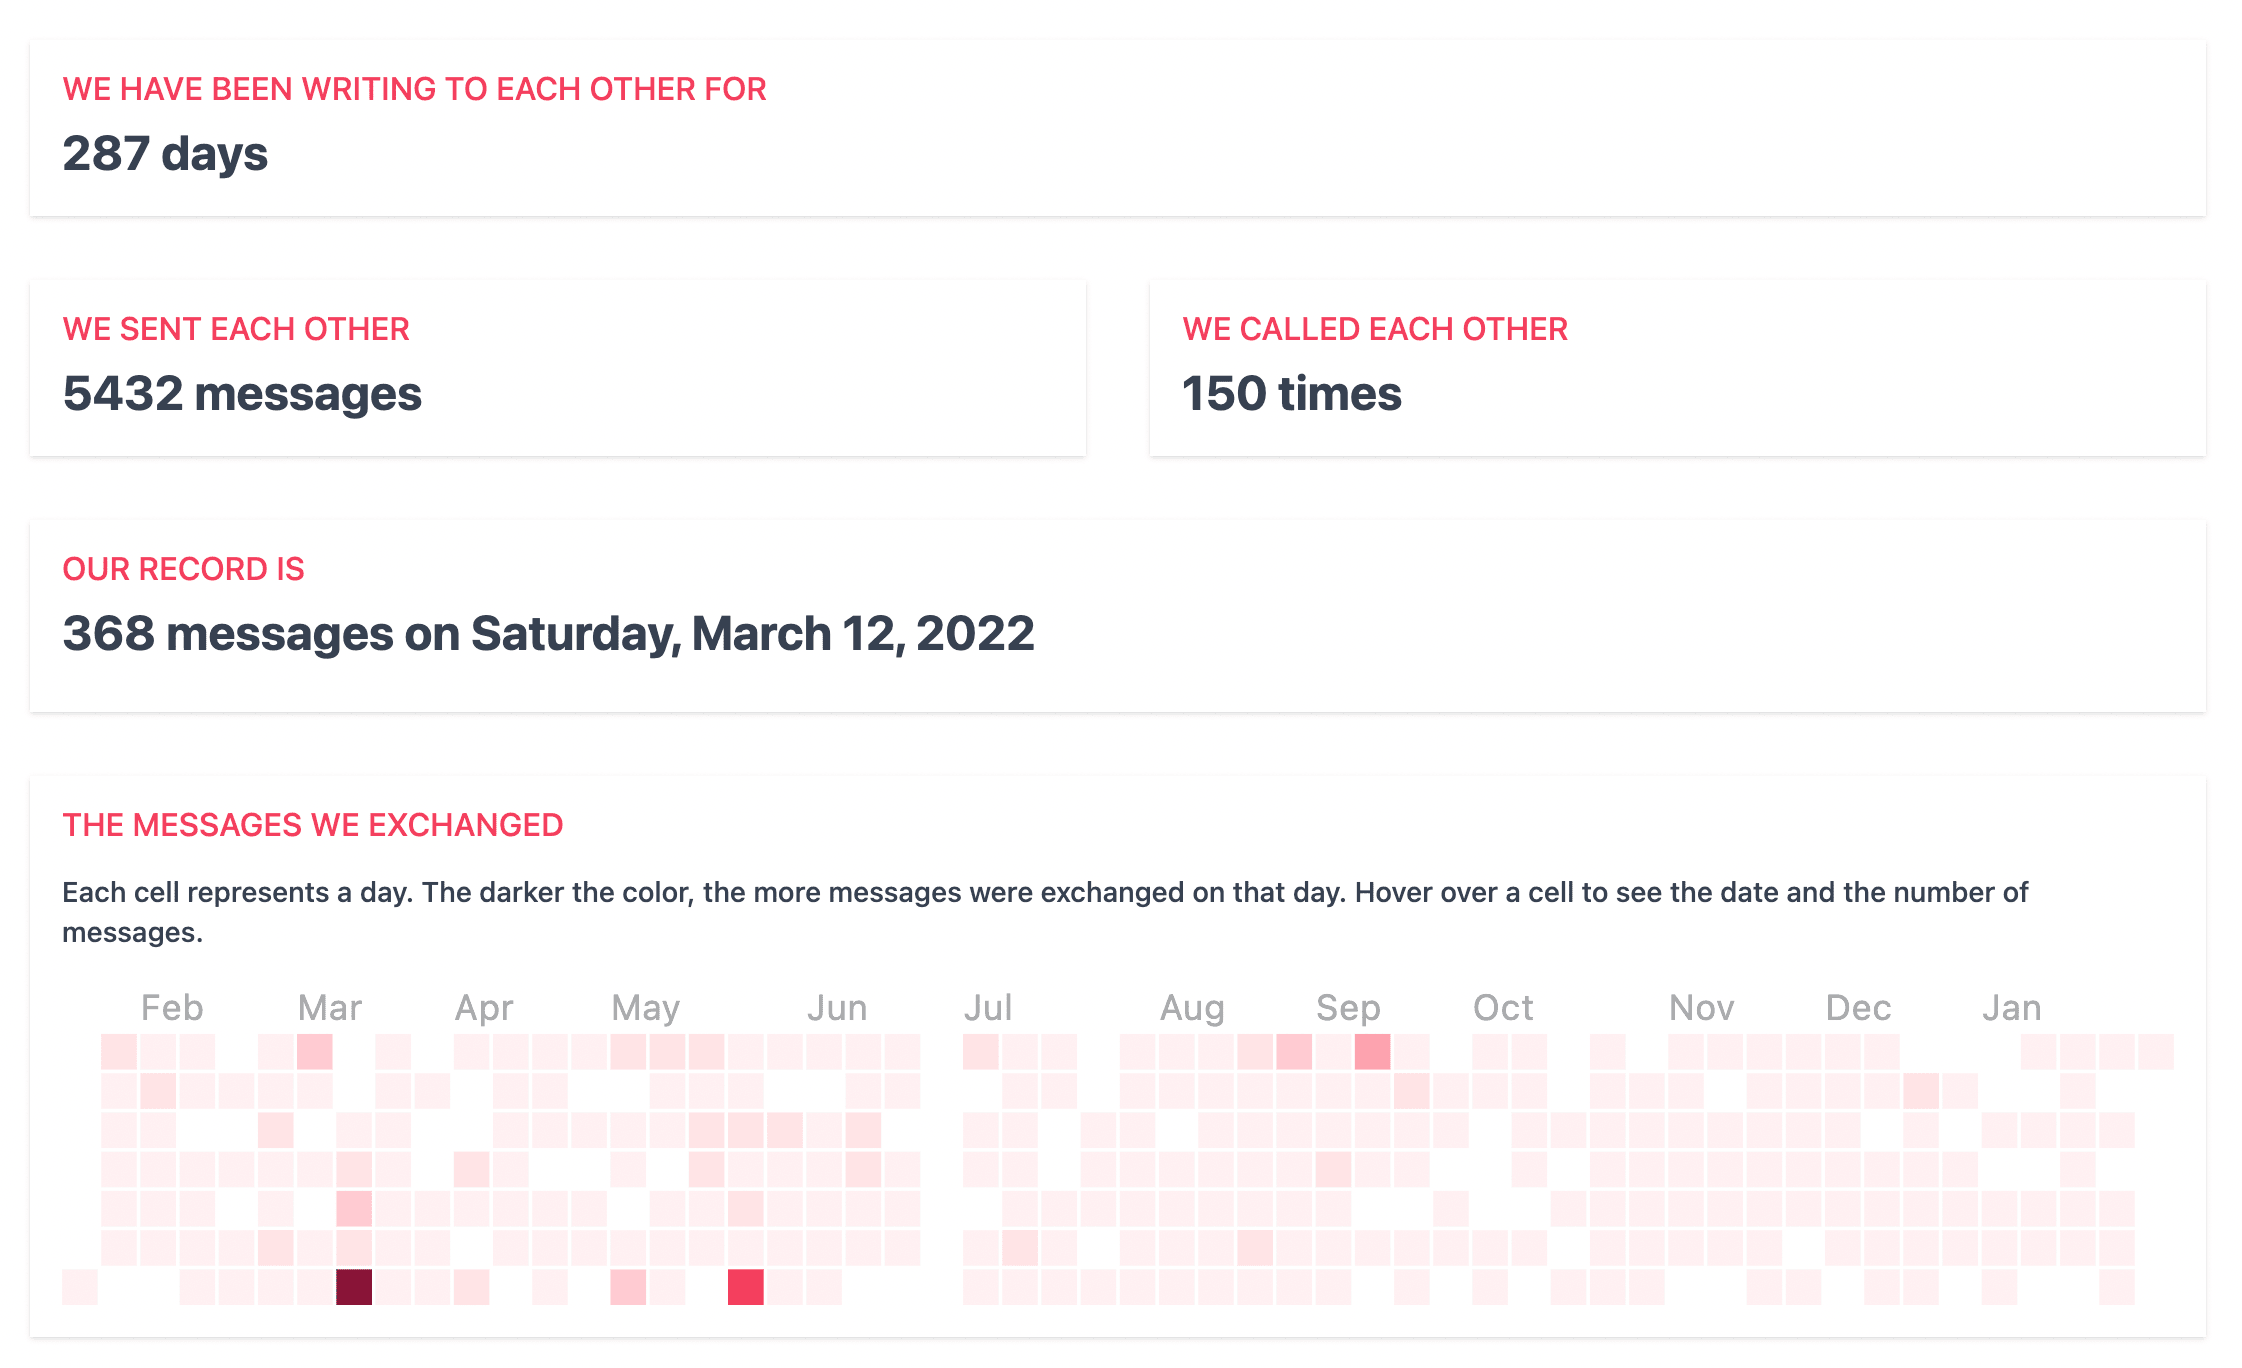Click the Jul month label
2242x1368 pixels.
tap(988, 1008)
